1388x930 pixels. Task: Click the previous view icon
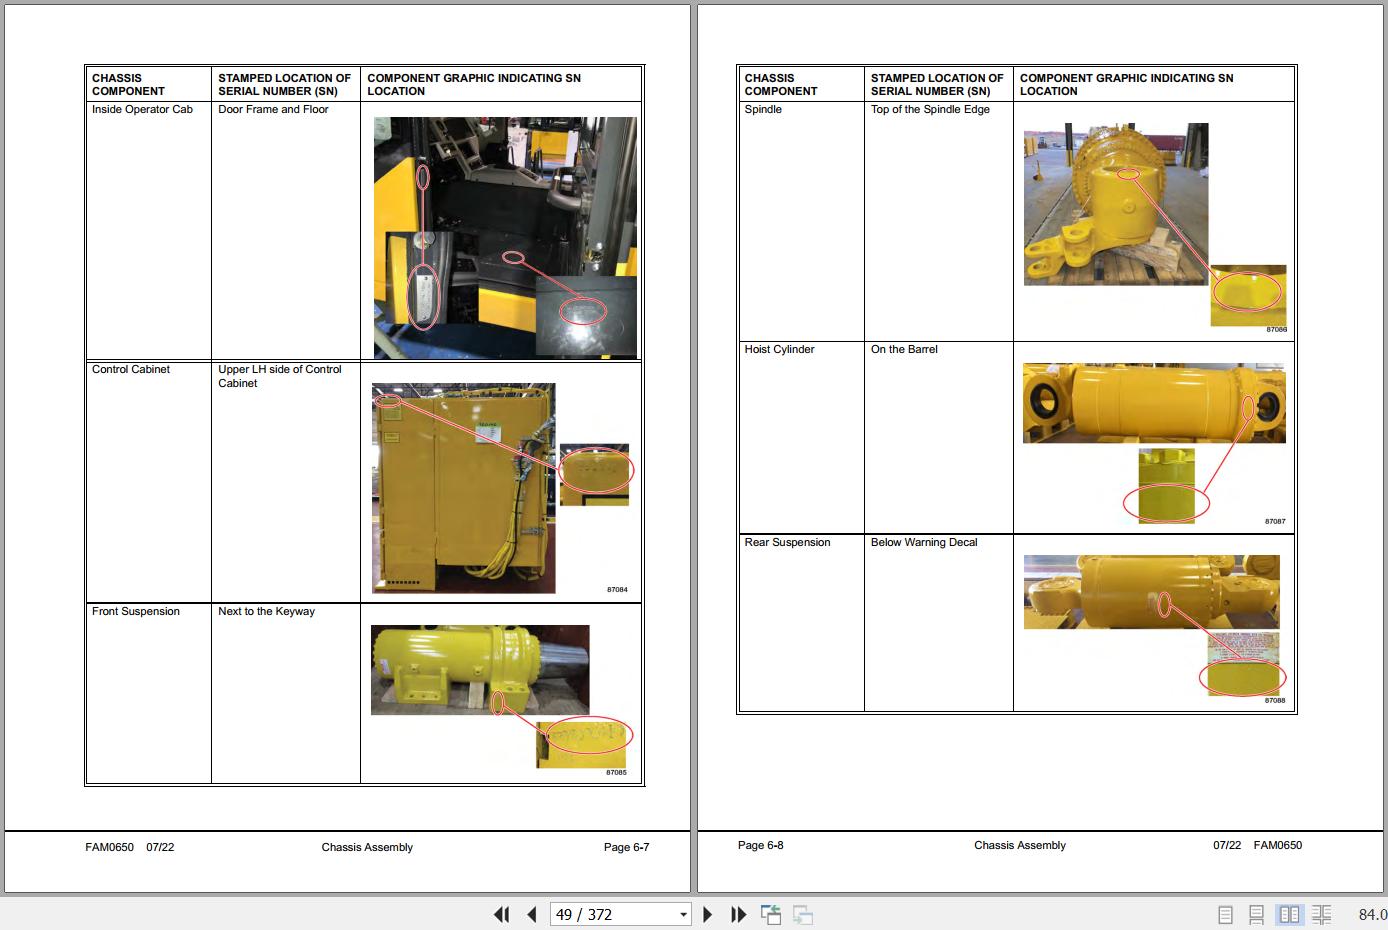771,914
